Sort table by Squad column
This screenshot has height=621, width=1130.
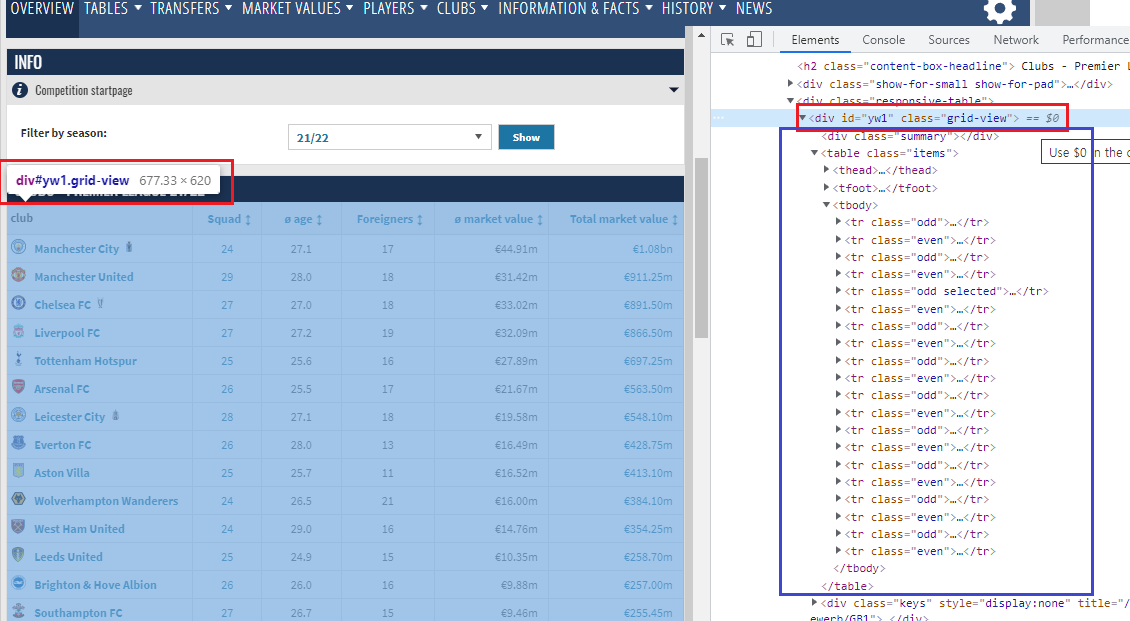click(228, 219)
